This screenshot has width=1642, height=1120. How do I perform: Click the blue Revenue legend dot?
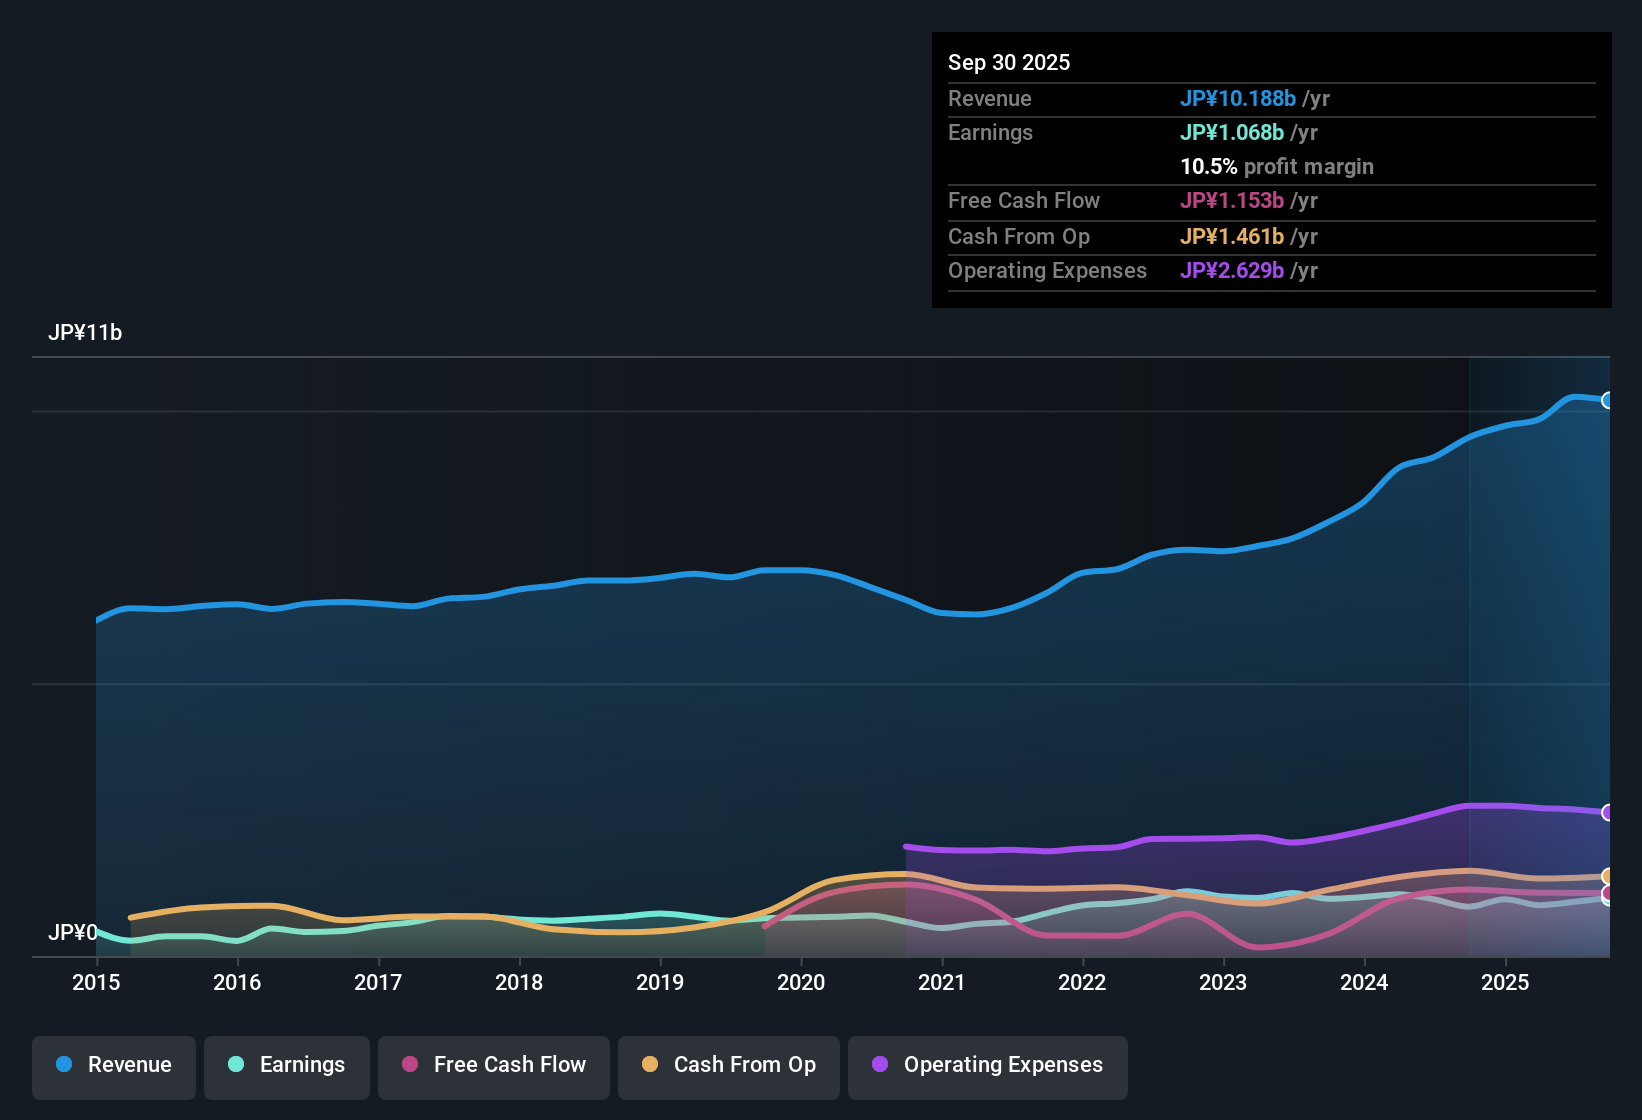tap(64, 1065)
